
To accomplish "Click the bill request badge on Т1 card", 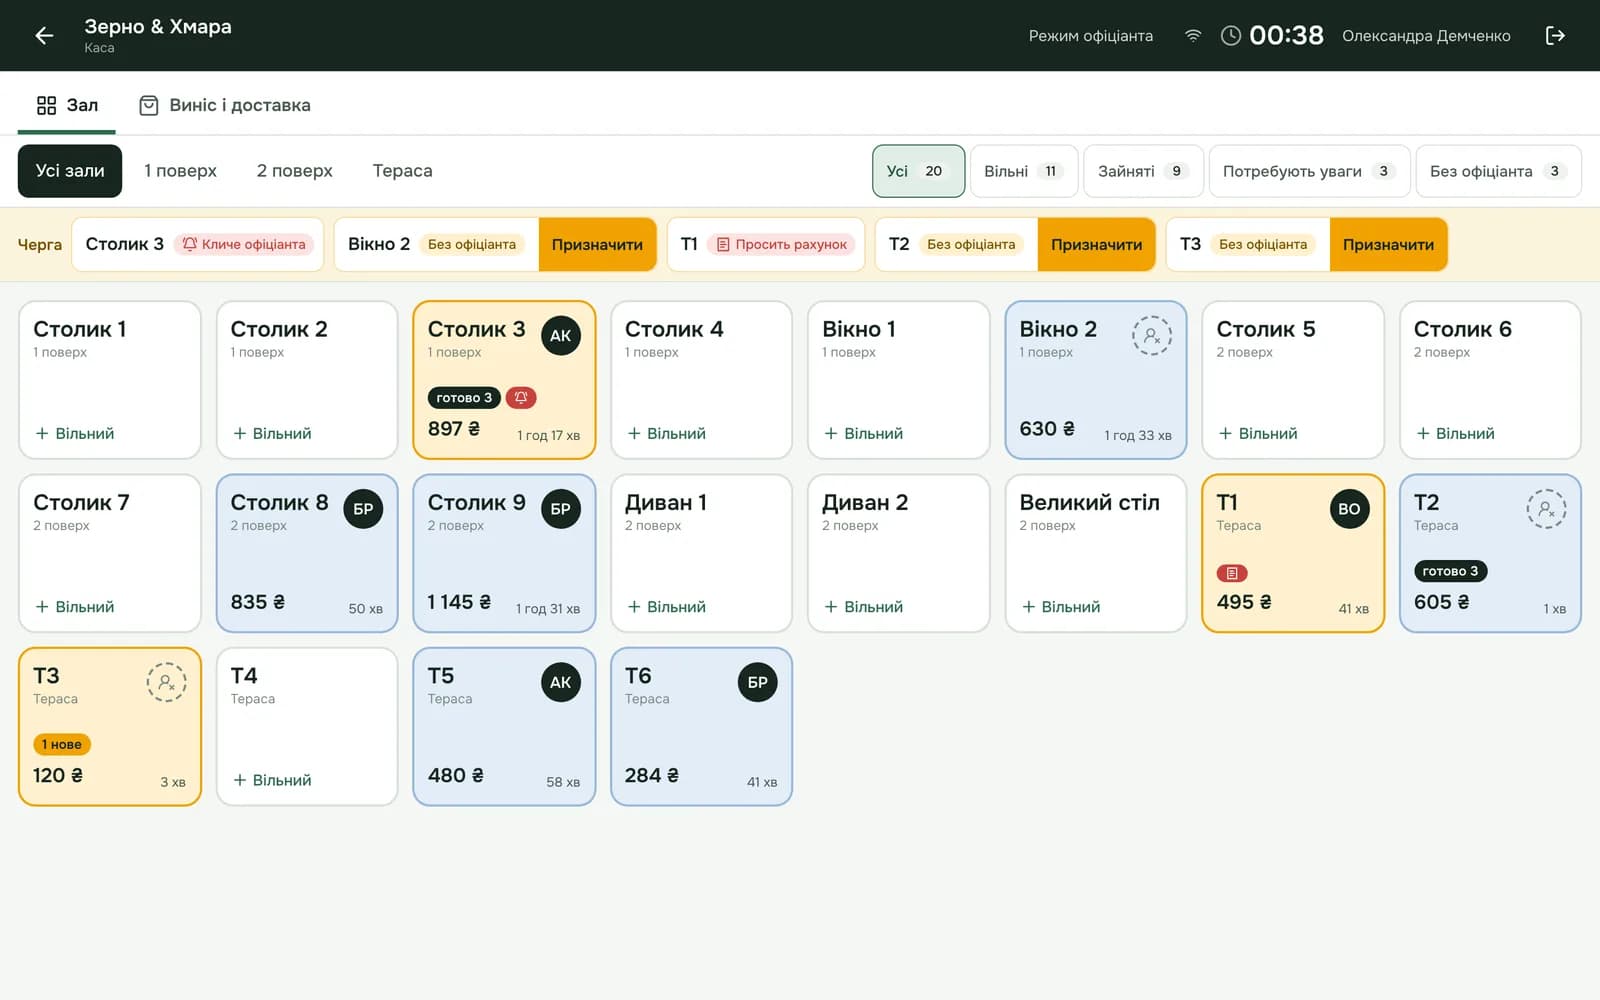I will pos(1232,573).
